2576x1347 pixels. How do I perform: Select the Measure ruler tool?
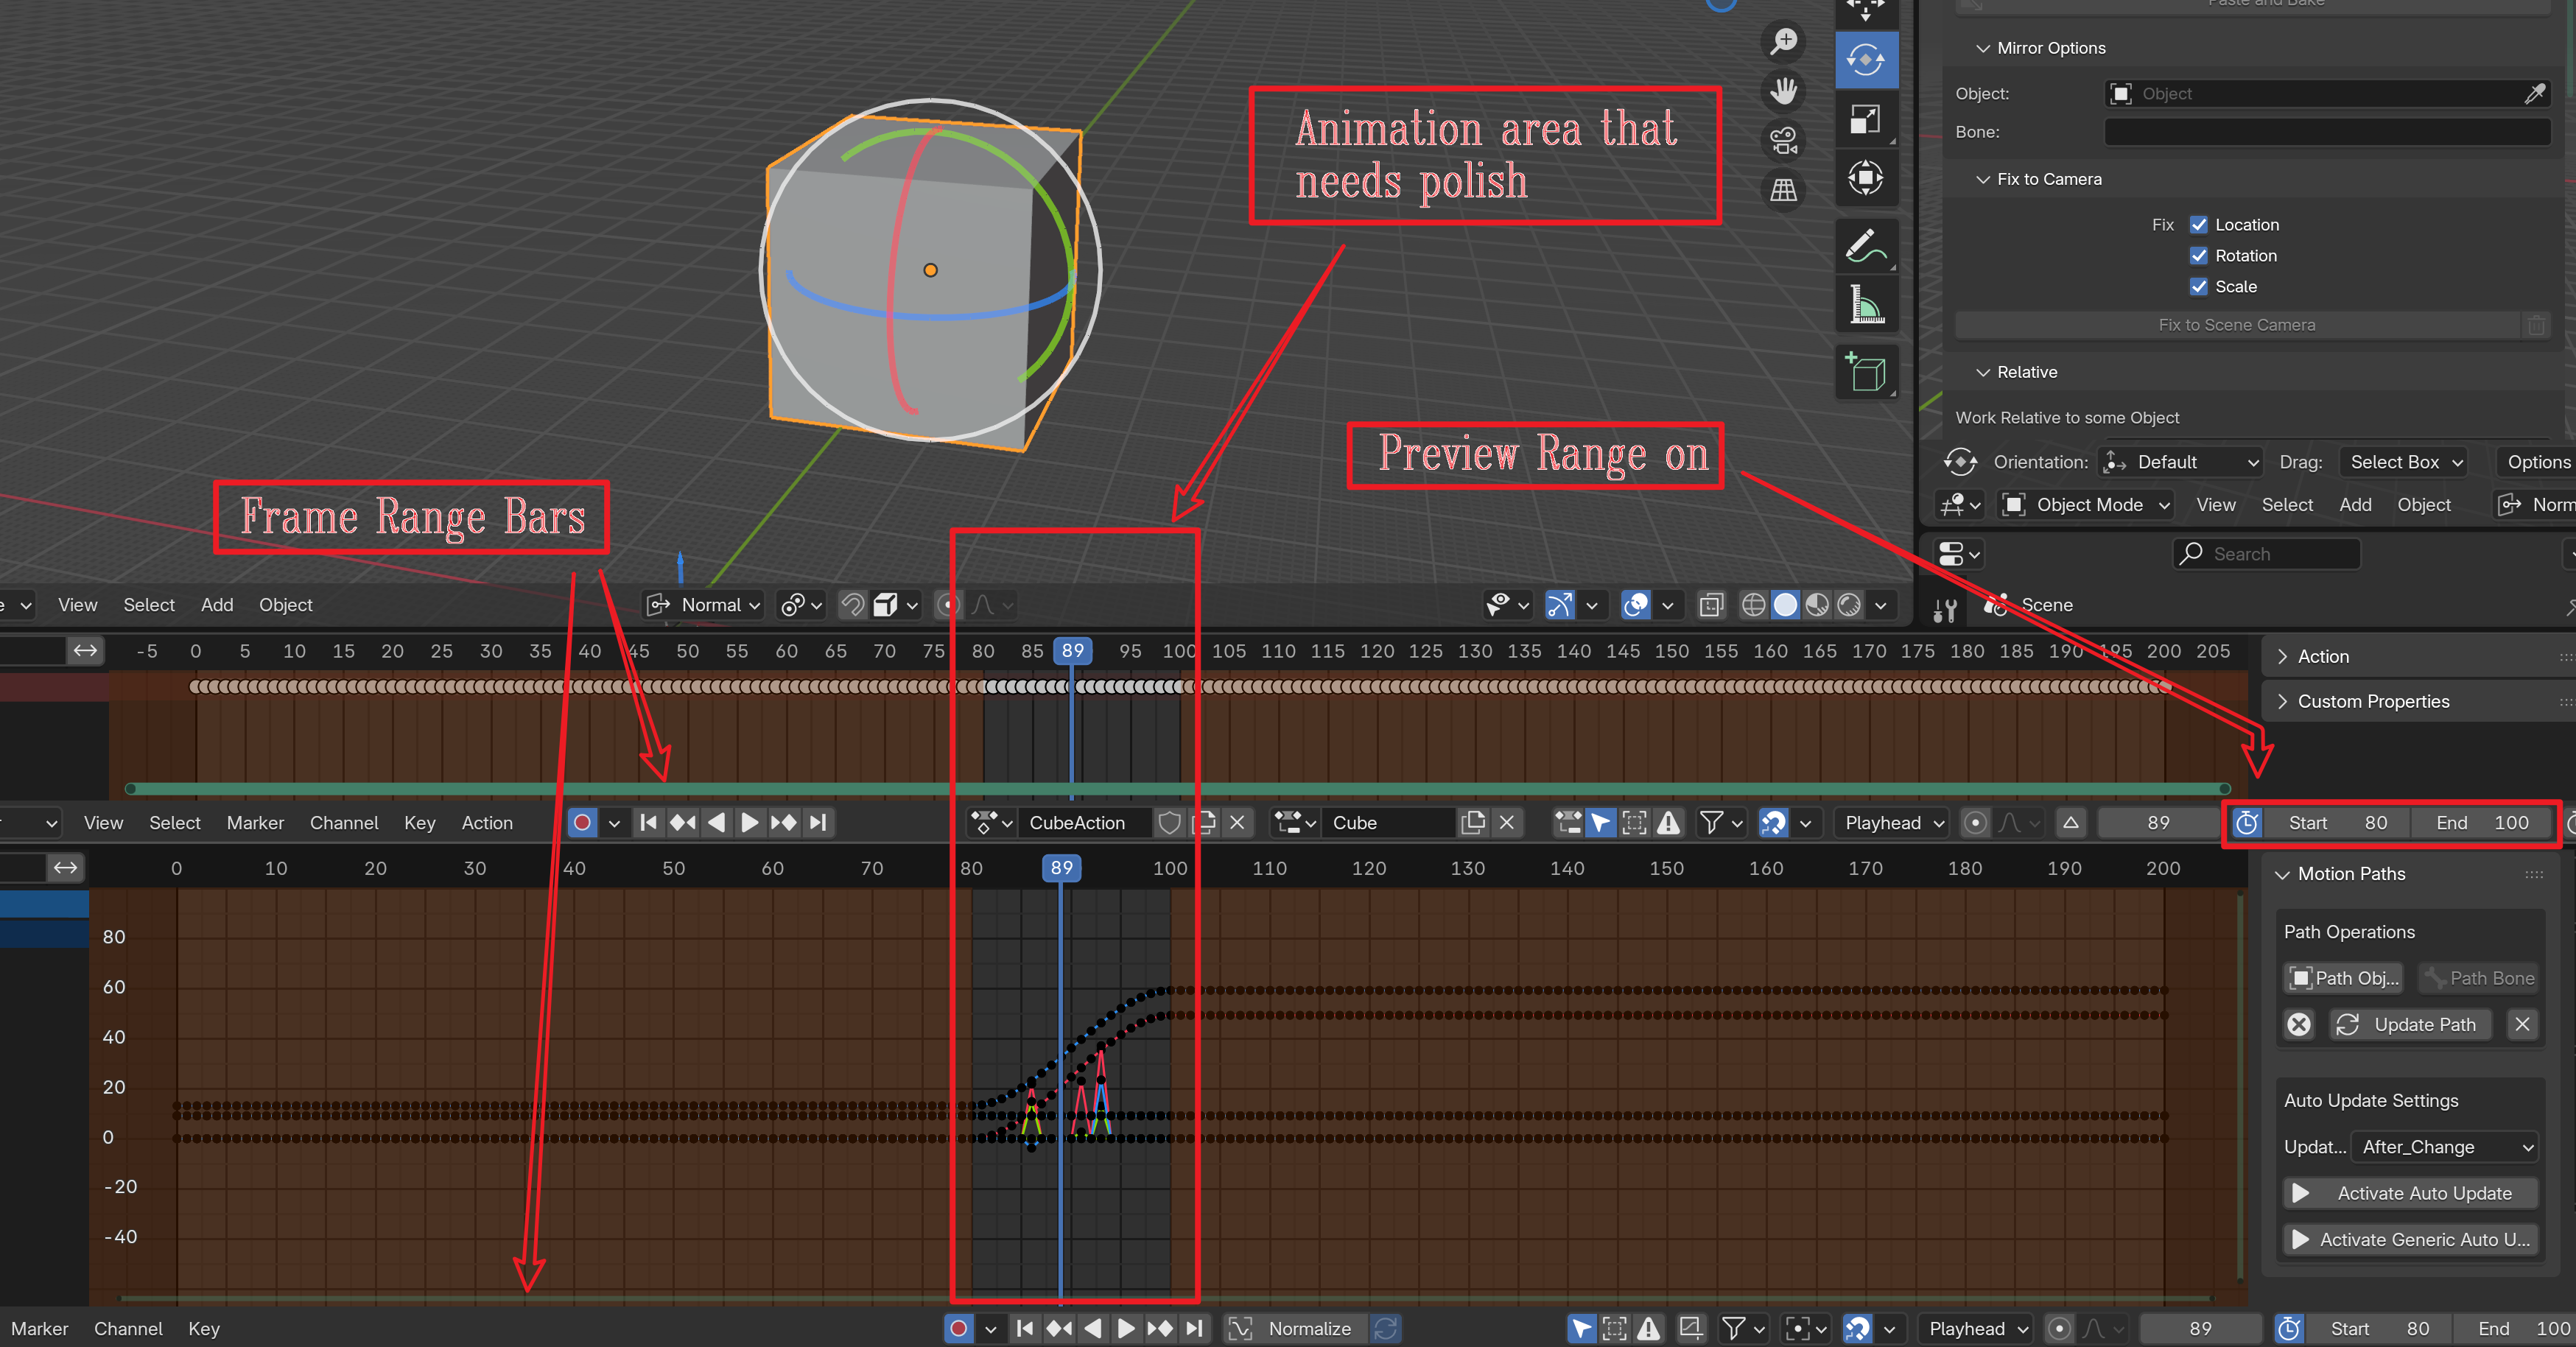coord(1866,304)
